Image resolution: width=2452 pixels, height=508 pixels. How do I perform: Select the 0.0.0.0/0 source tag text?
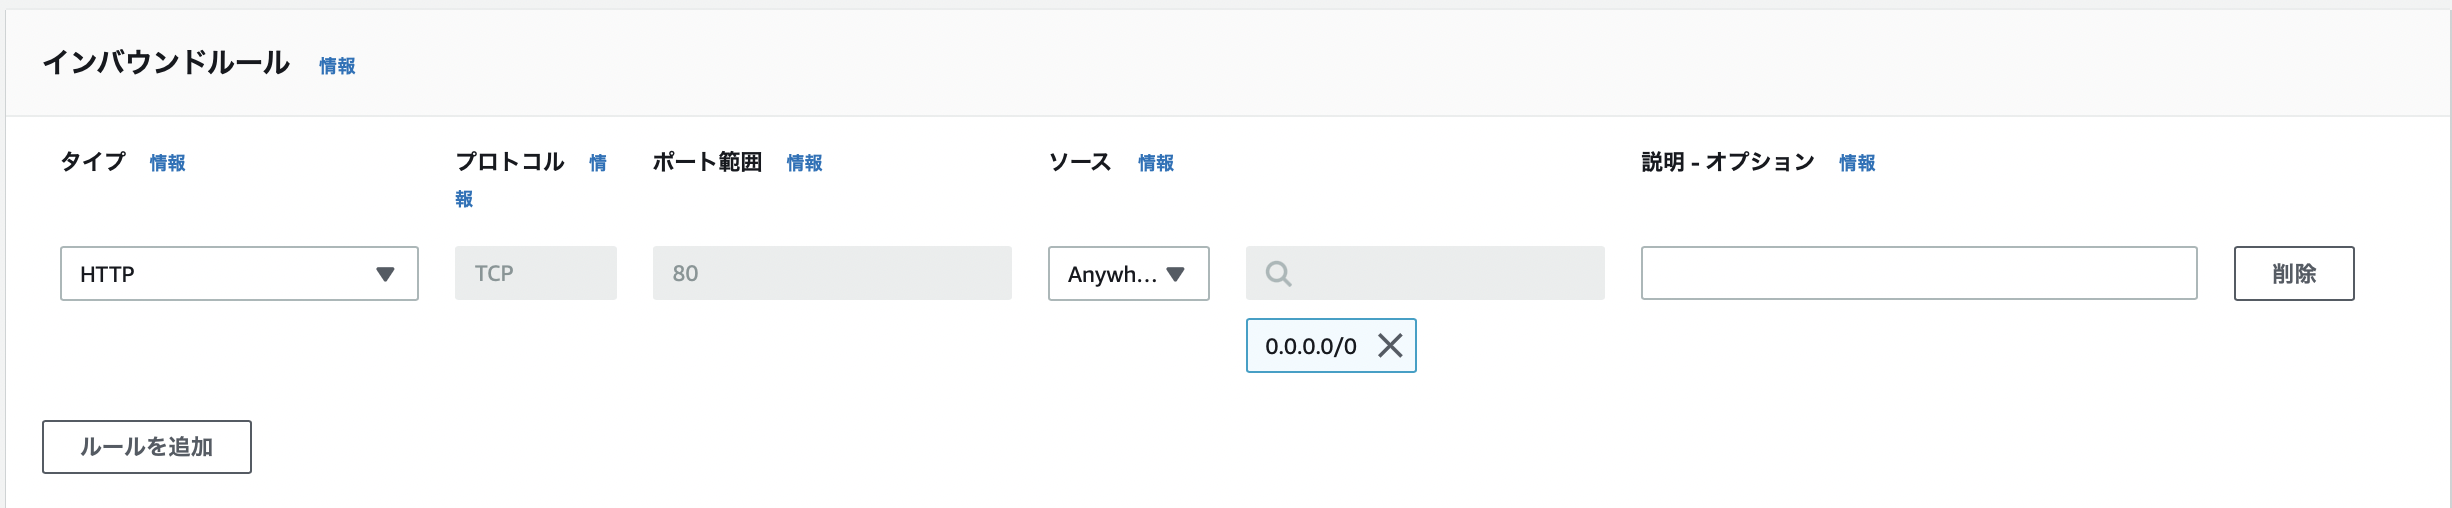[1311, 346]
